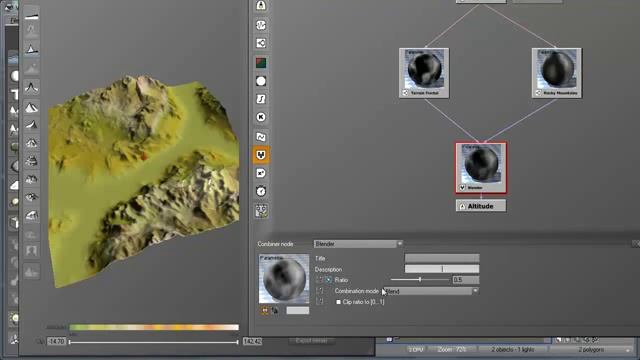This screenshot has width=640, height=360.
Task: Click the small gray field under preview
Action: click(298, 311)
